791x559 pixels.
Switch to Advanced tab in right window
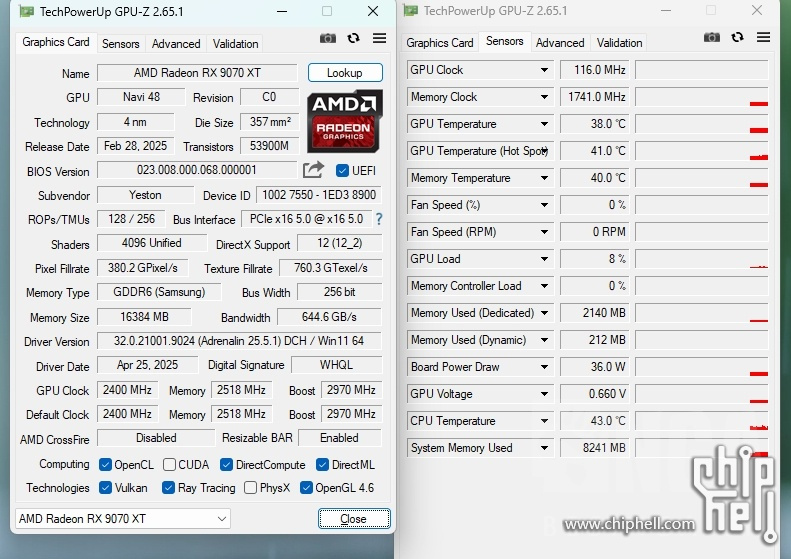click(560, 43)
